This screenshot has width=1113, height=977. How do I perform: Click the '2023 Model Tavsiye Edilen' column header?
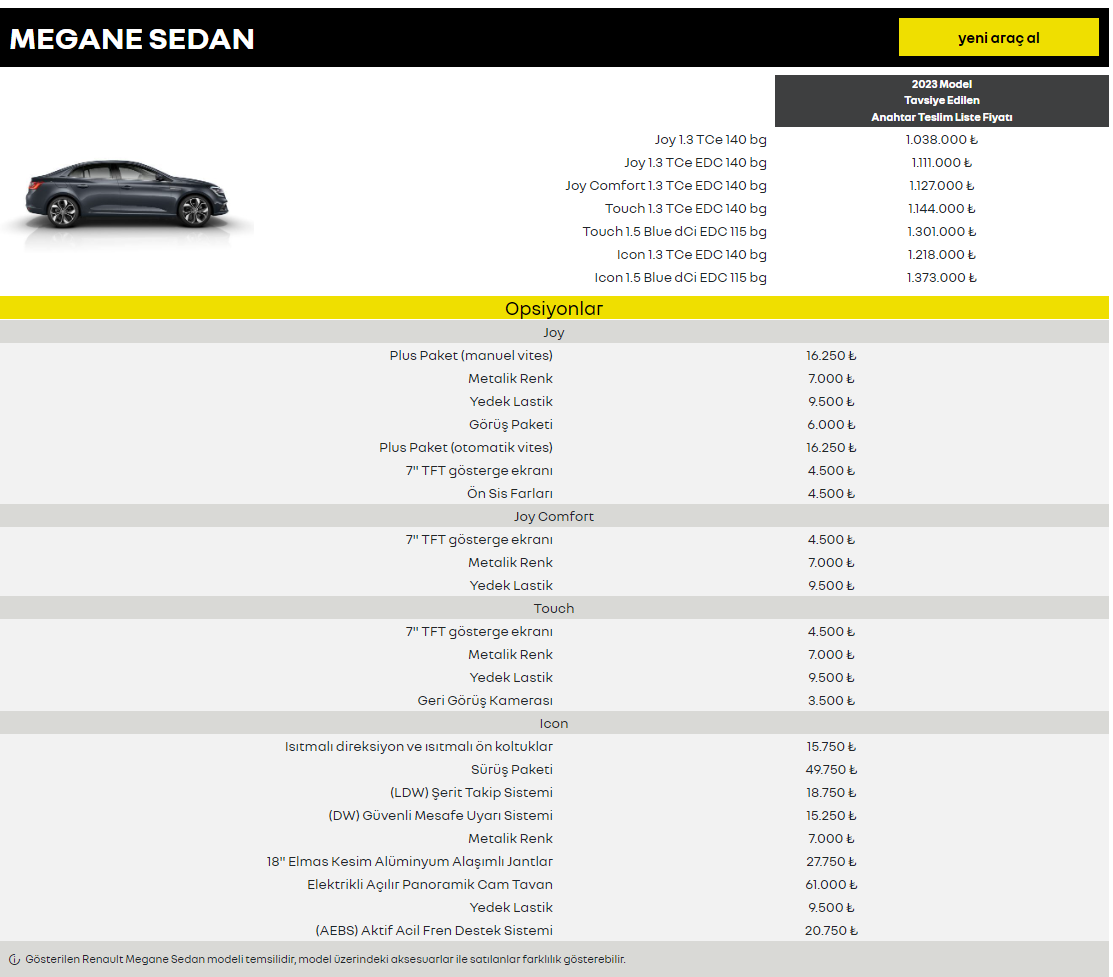[941, 101]
